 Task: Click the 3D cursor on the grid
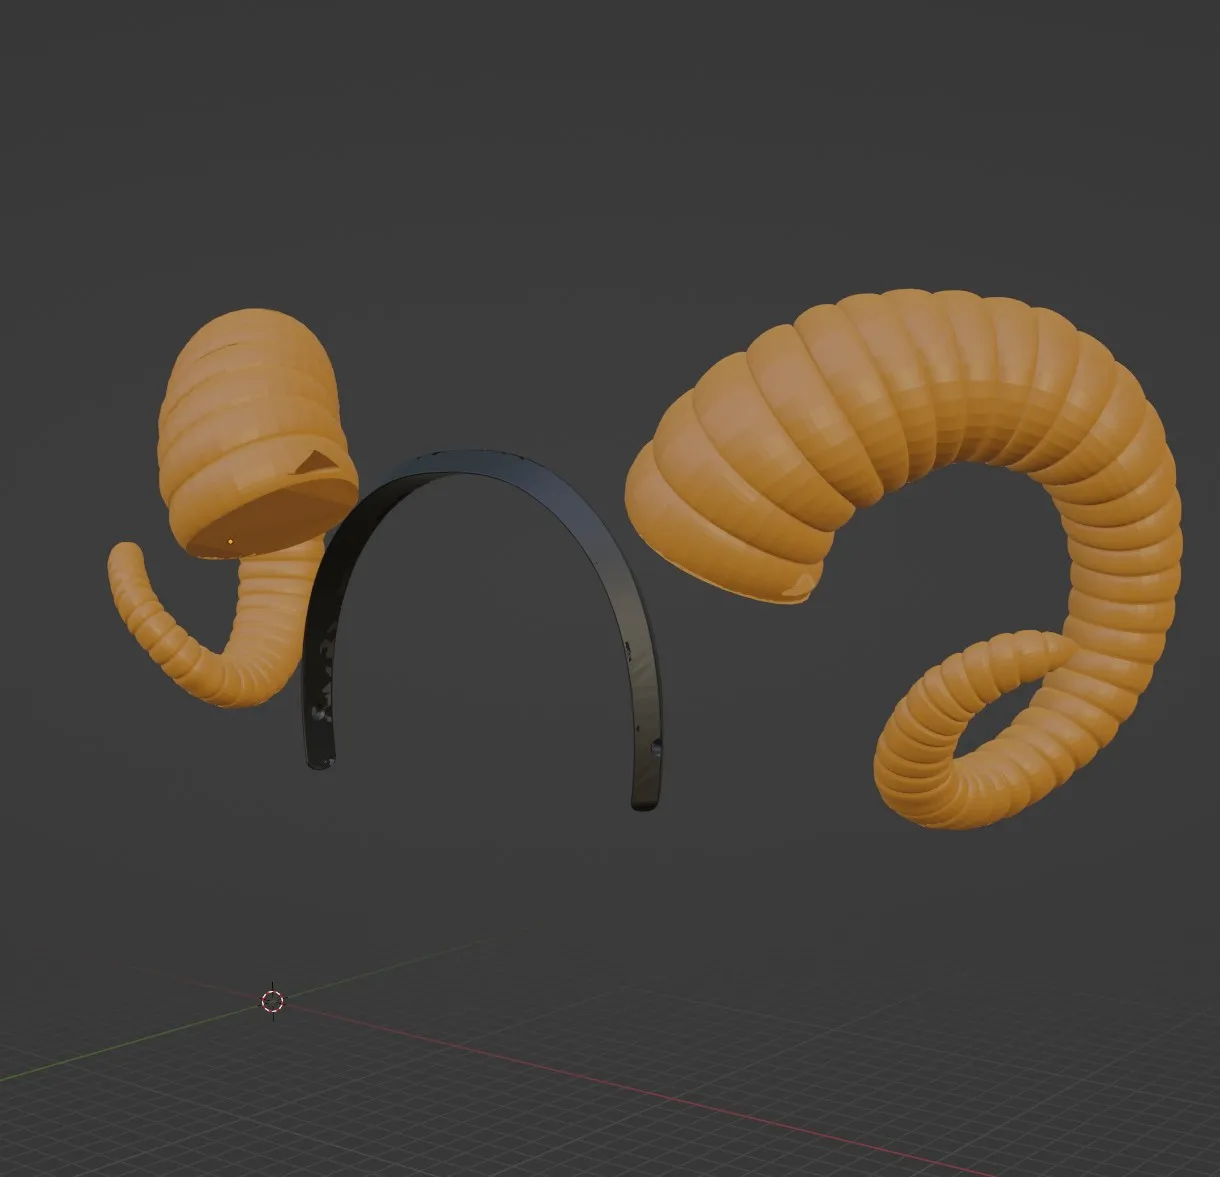click(273, 1000)
